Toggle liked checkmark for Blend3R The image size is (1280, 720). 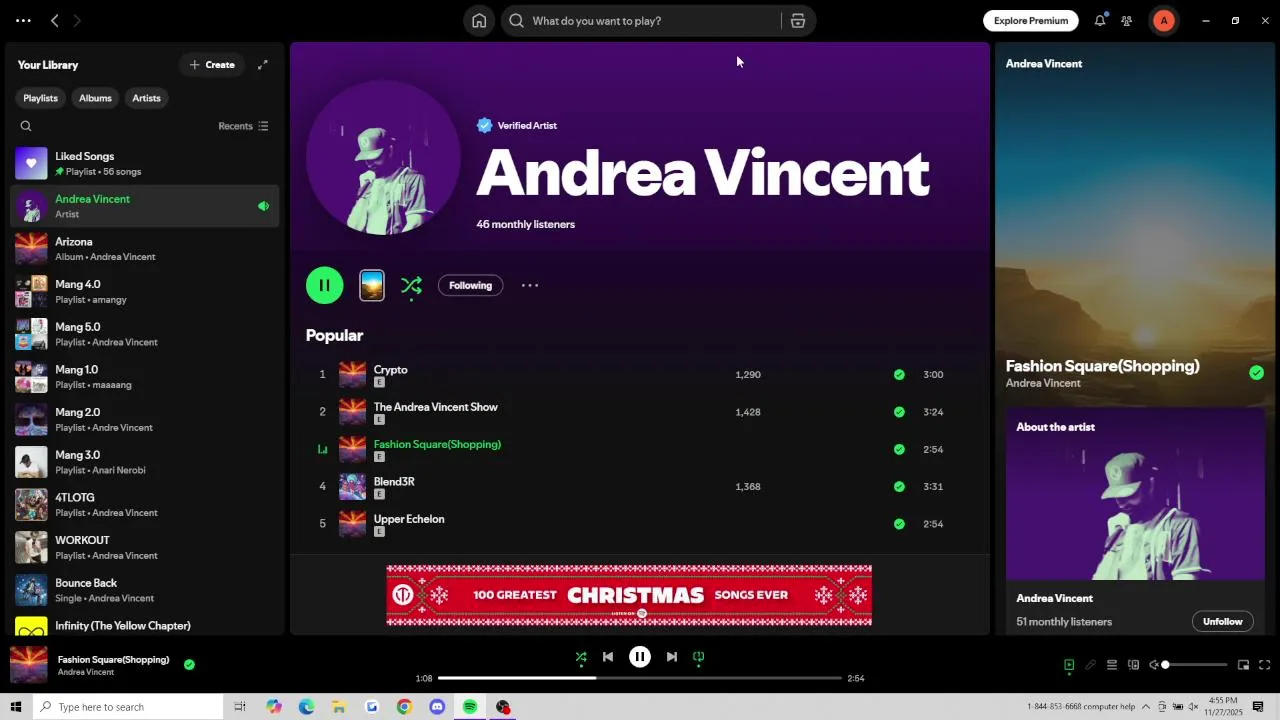pos(899,487)
